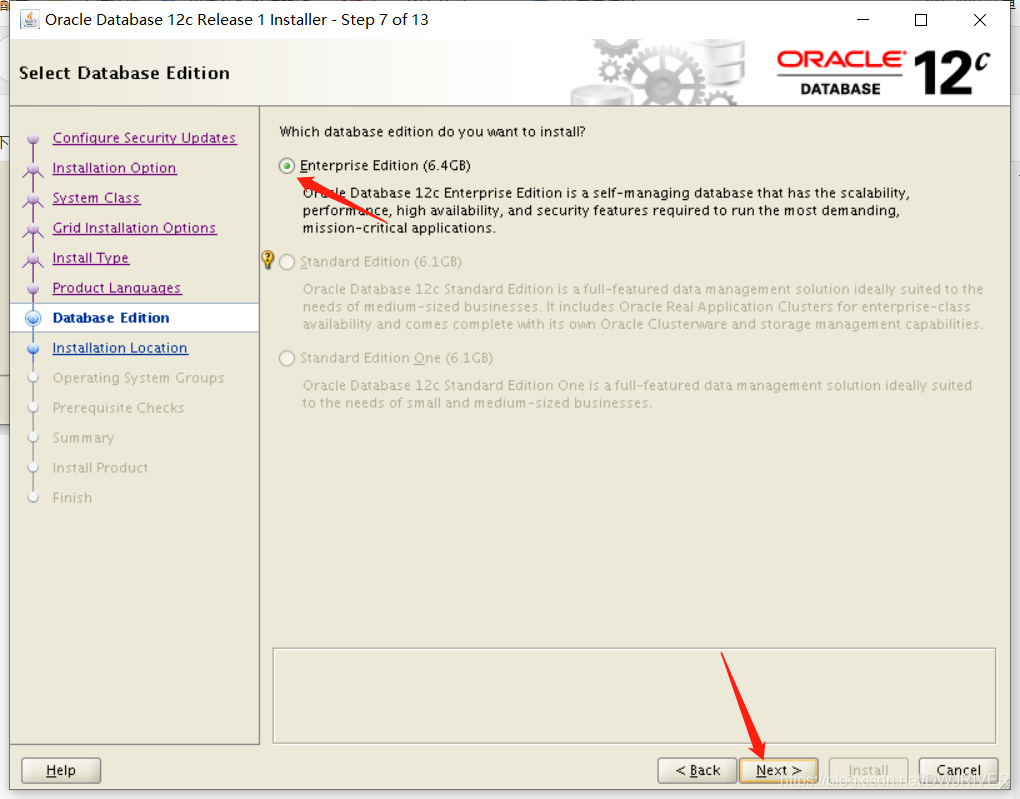The height and width of the screenshot is (799, 1020).
Task: Click Database Edition step bullet icon
Action: pos(33,318)
